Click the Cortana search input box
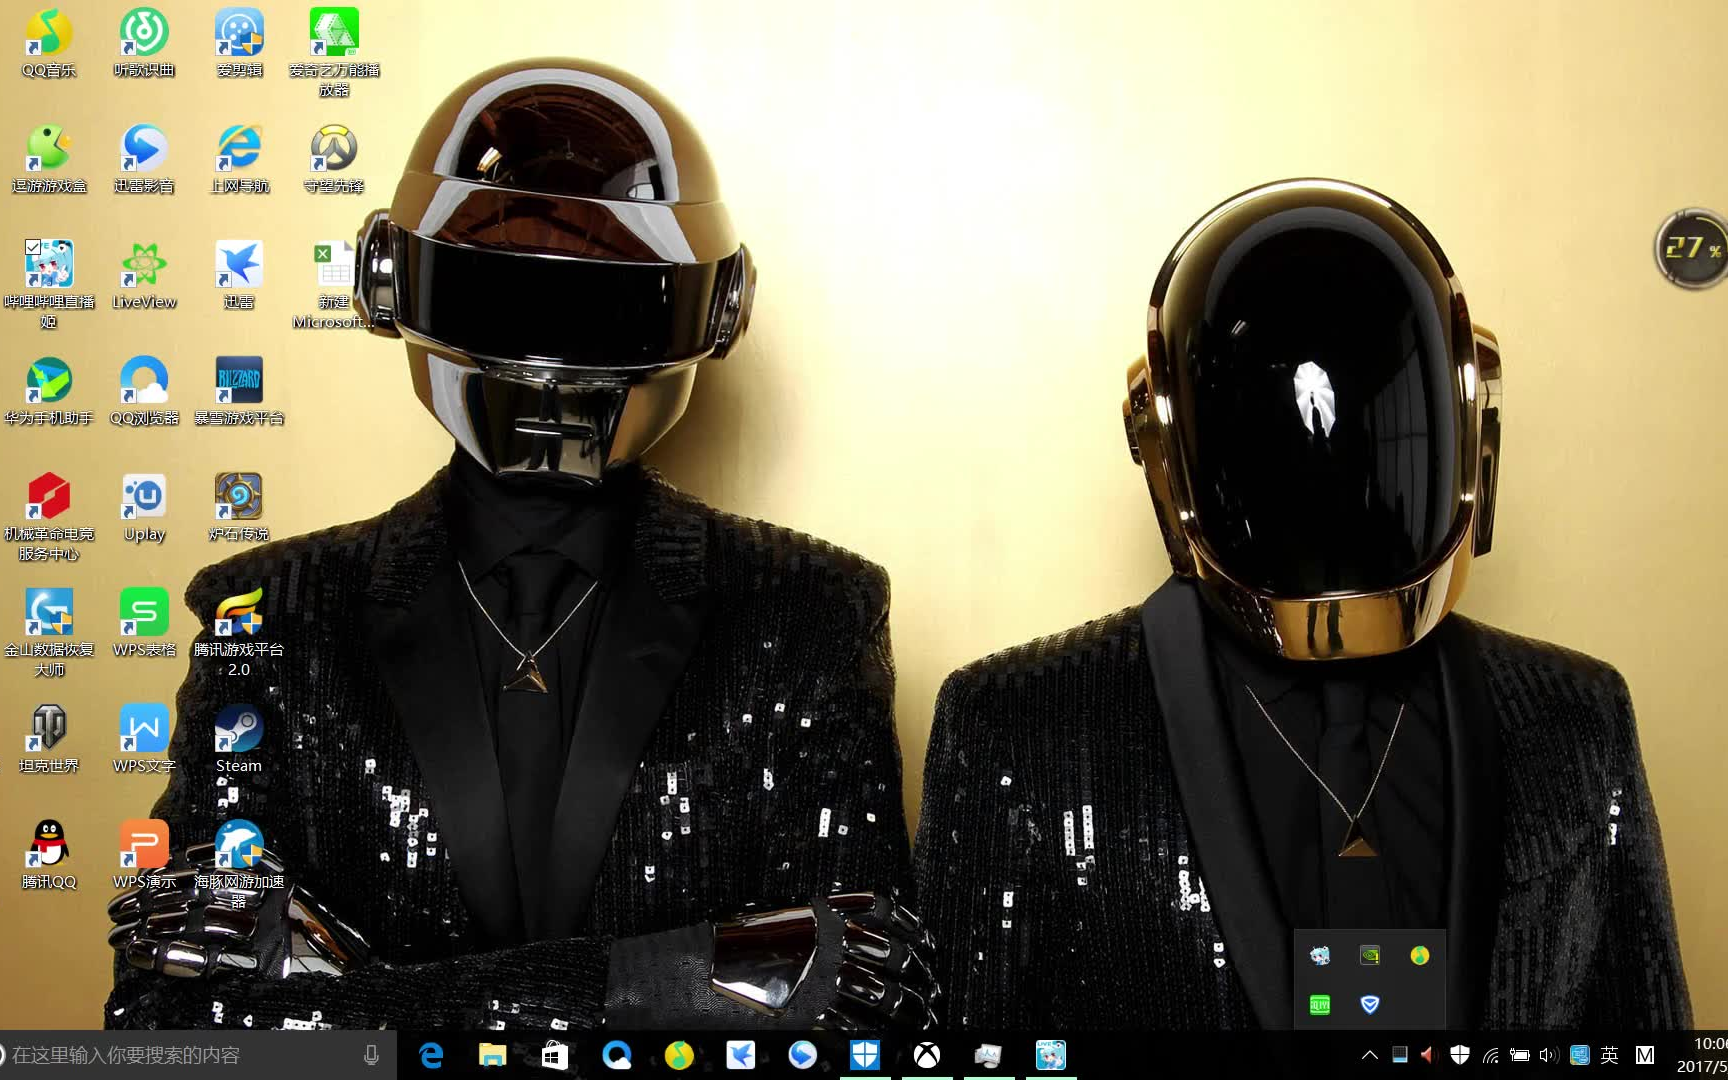The width and height of the screenshot is (1728, 1080). click(x=198, y=1055)
